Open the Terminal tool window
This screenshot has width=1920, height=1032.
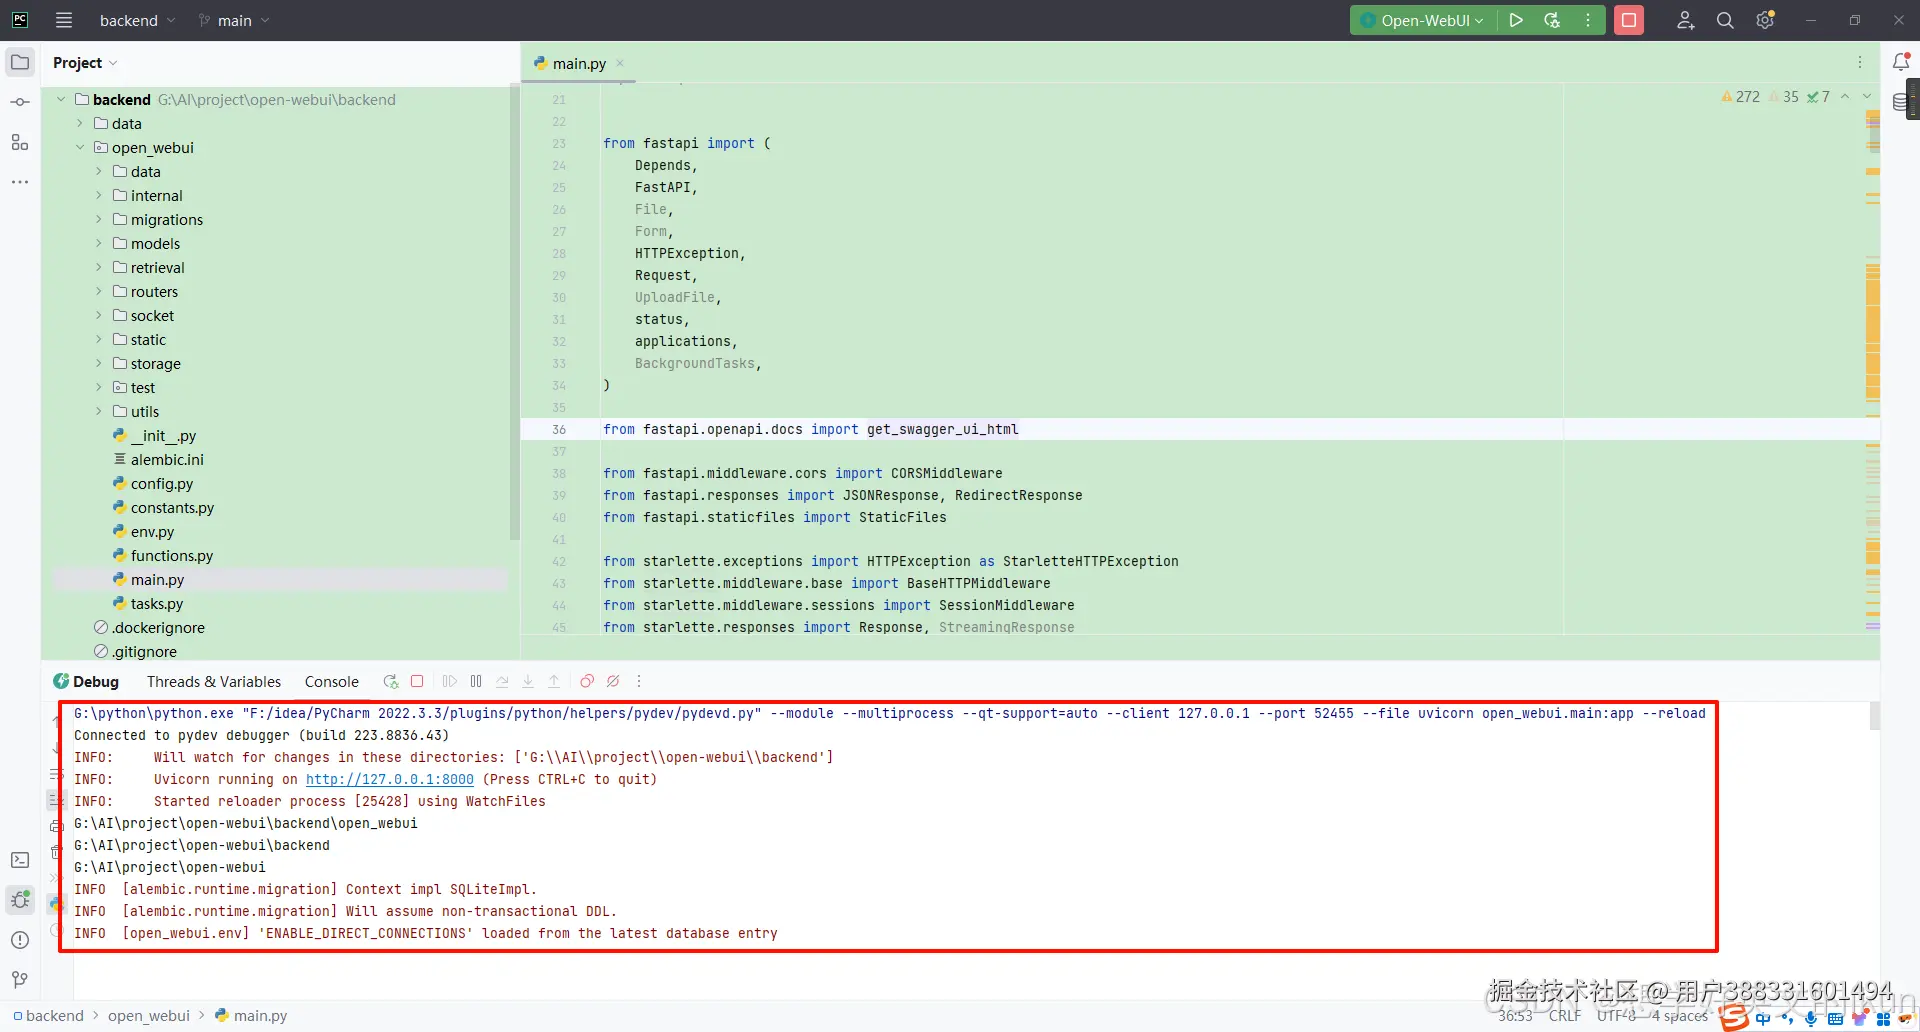click(20, 860)
